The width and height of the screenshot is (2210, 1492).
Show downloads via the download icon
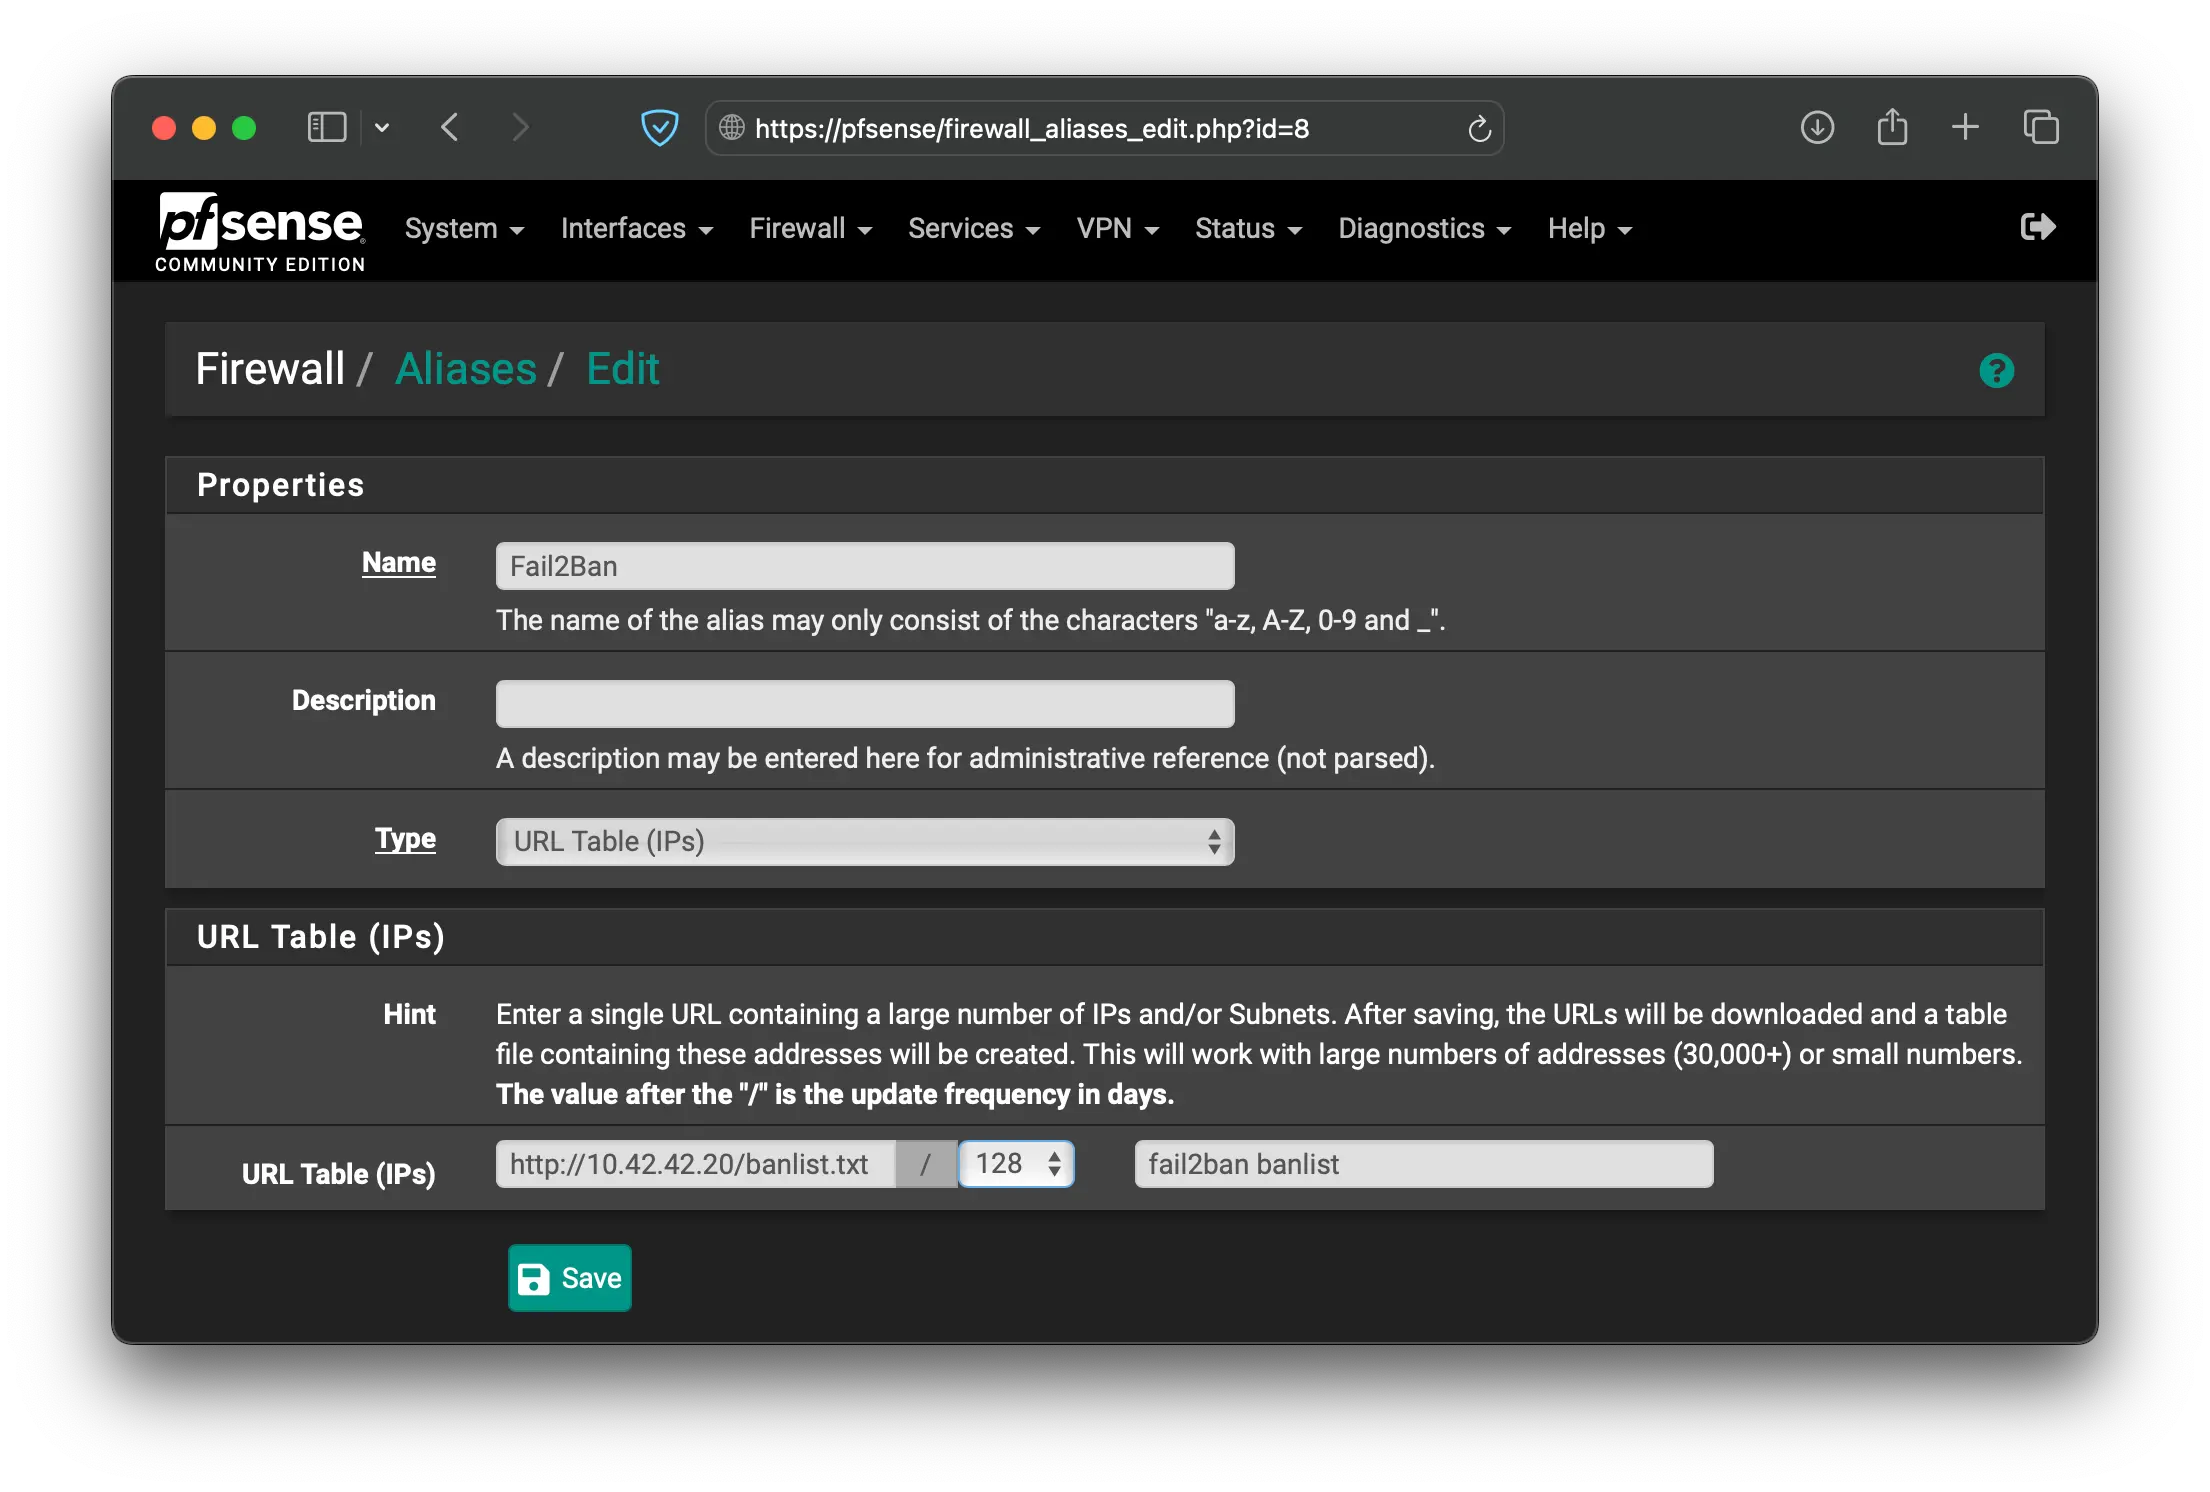pyautogui.click(x=1817, y=128)
